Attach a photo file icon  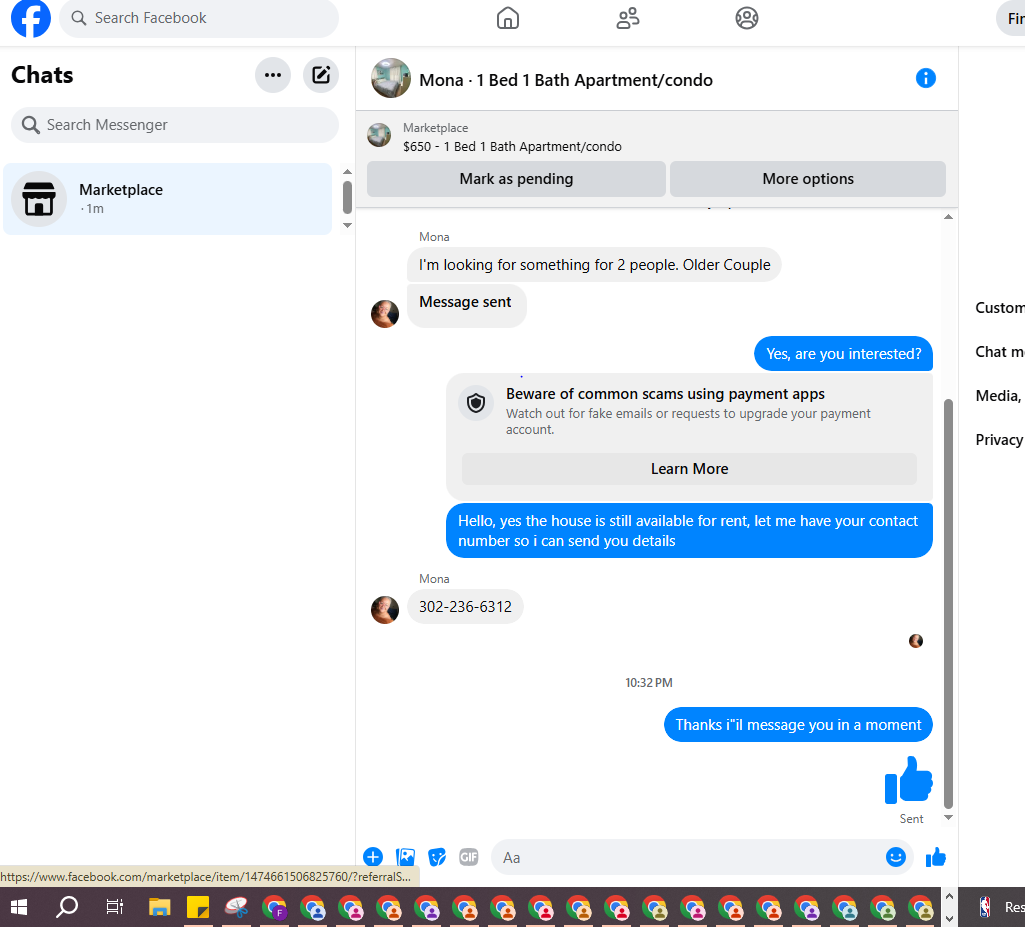click(405, 856)
